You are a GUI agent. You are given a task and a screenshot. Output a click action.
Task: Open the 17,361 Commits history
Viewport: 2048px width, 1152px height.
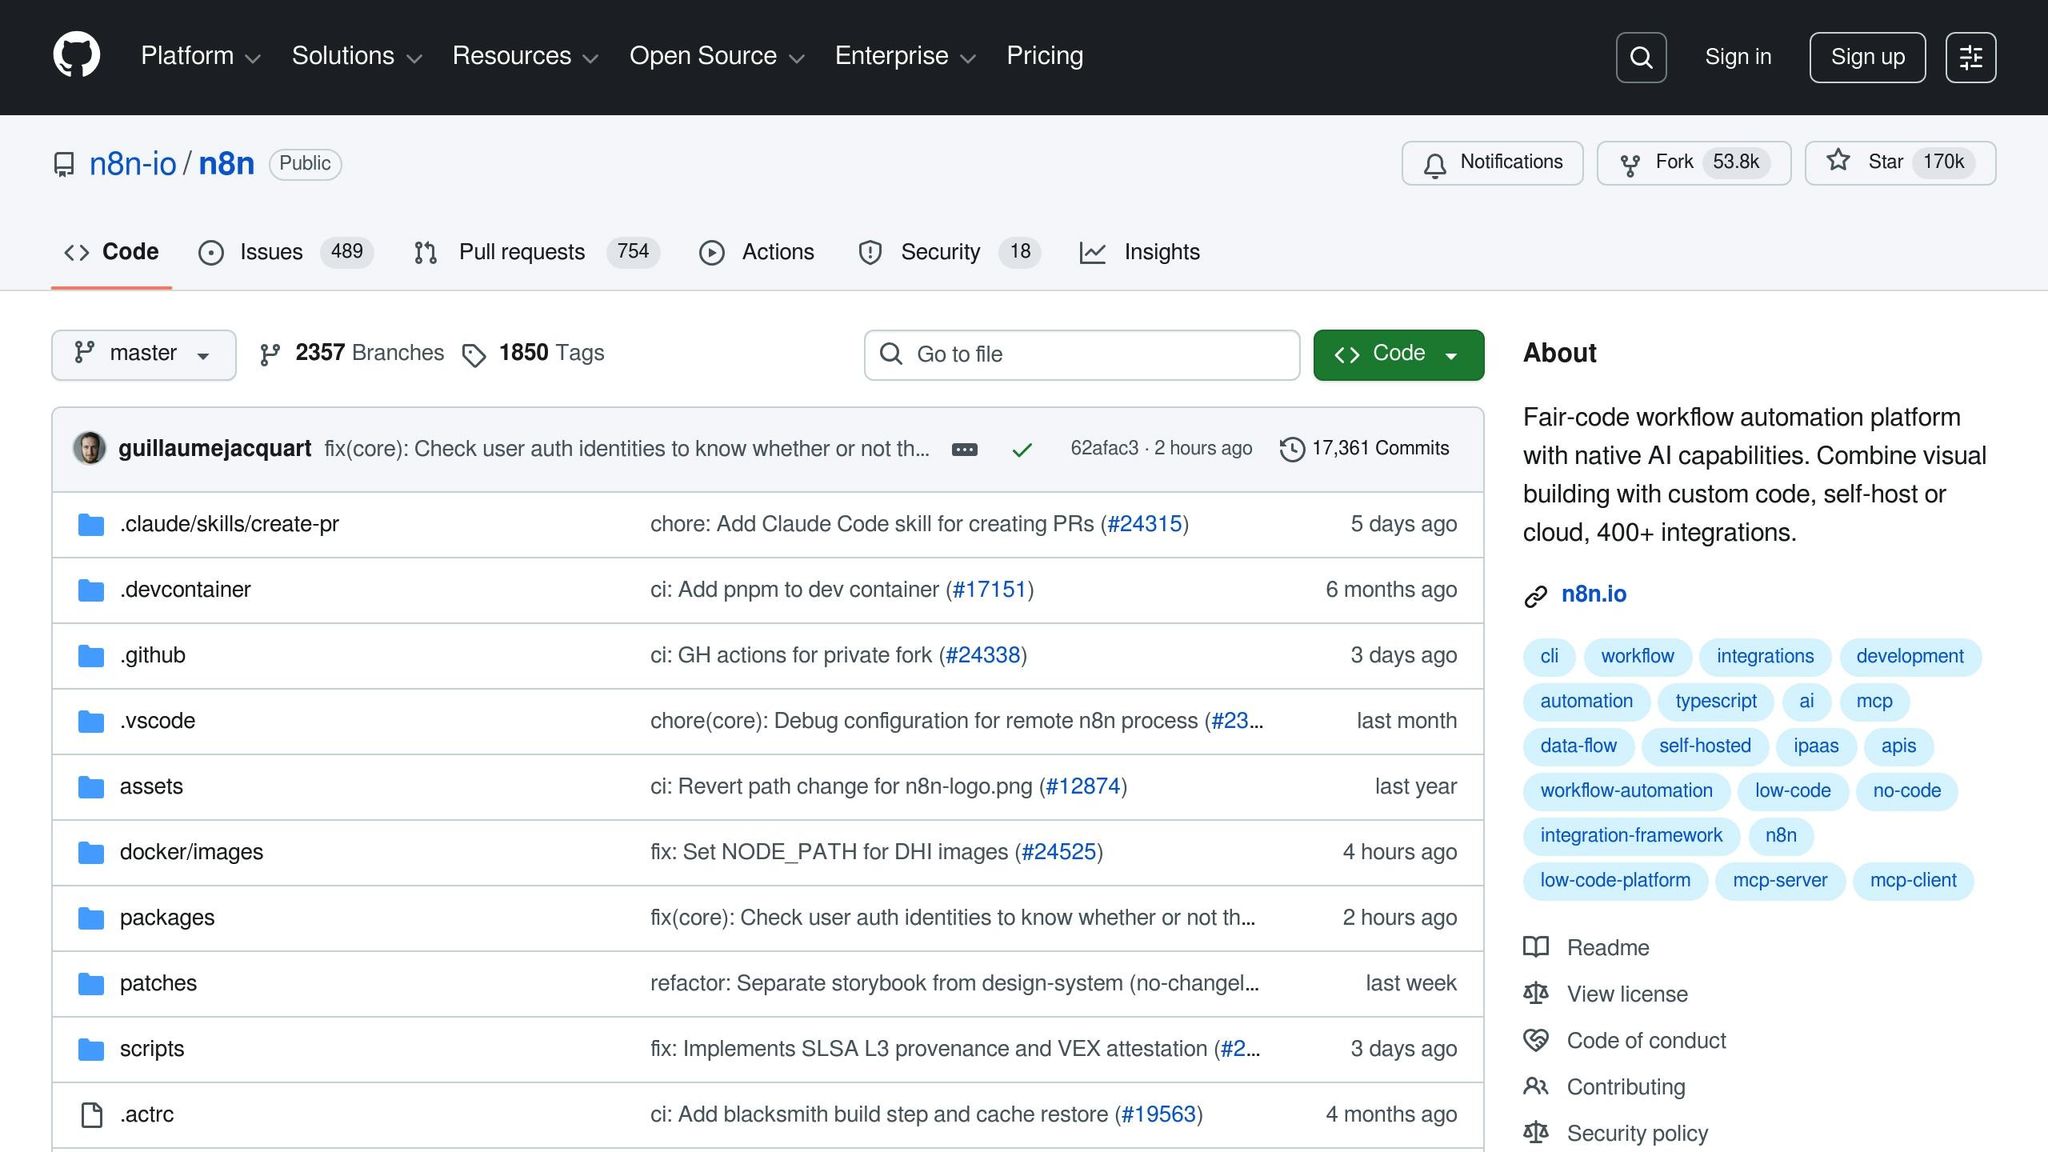(x=1364, y=449)
